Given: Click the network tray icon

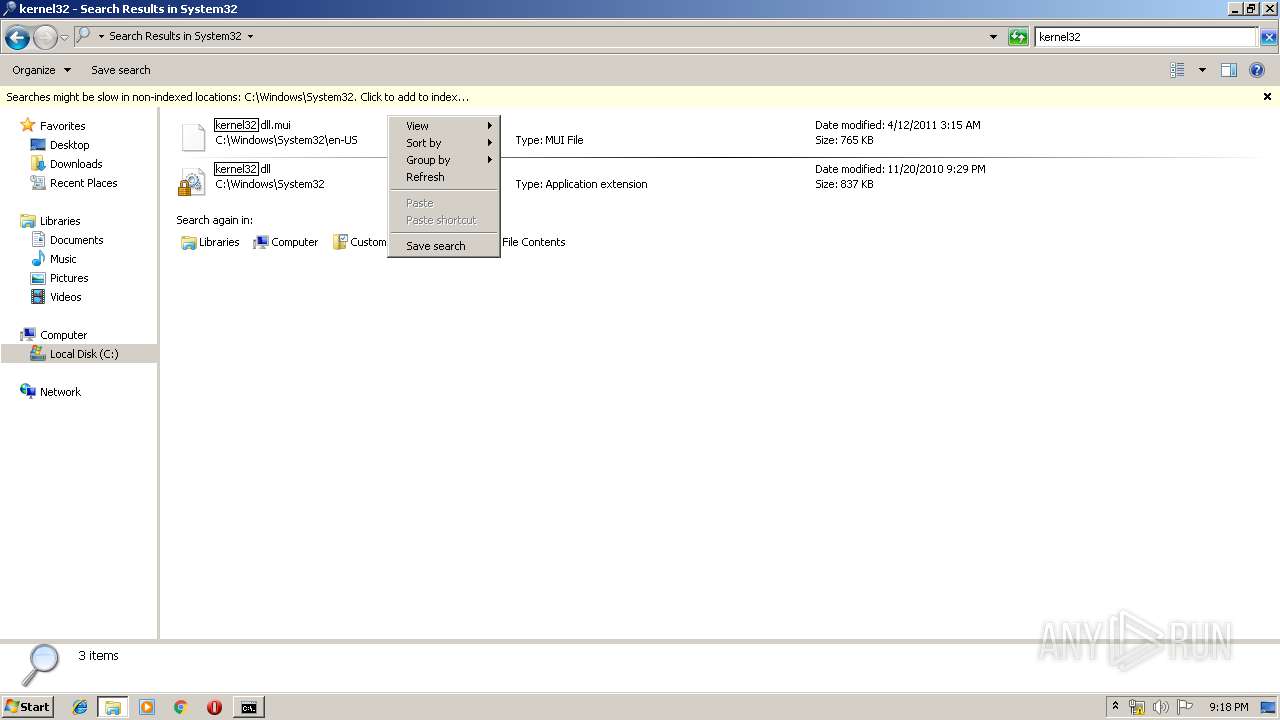Looking at the screenshot, I should pyautogui.click(x=1137, y=707).
